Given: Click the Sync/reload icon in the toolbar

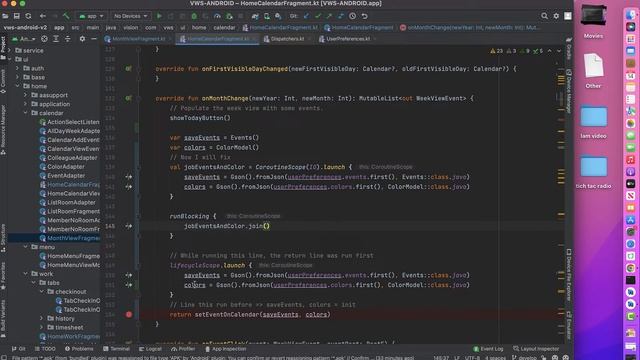Looking at the screenshot, I should click(28, 16).
